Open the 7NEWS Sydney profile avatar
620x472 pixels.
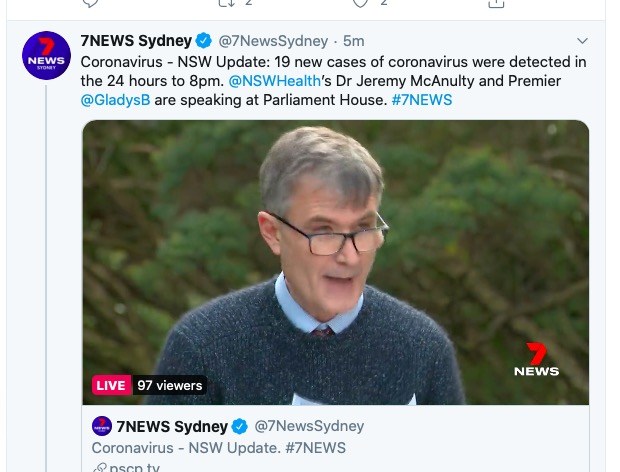coord(46,55)
